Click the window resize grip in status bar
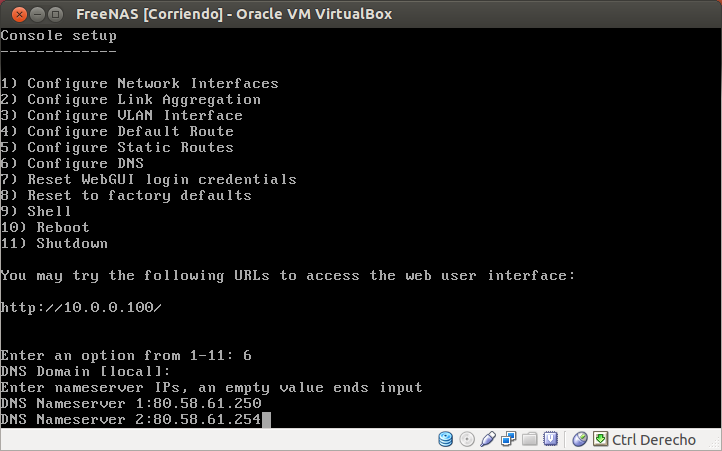Screen dimensions: 722x451 (715, 443)
